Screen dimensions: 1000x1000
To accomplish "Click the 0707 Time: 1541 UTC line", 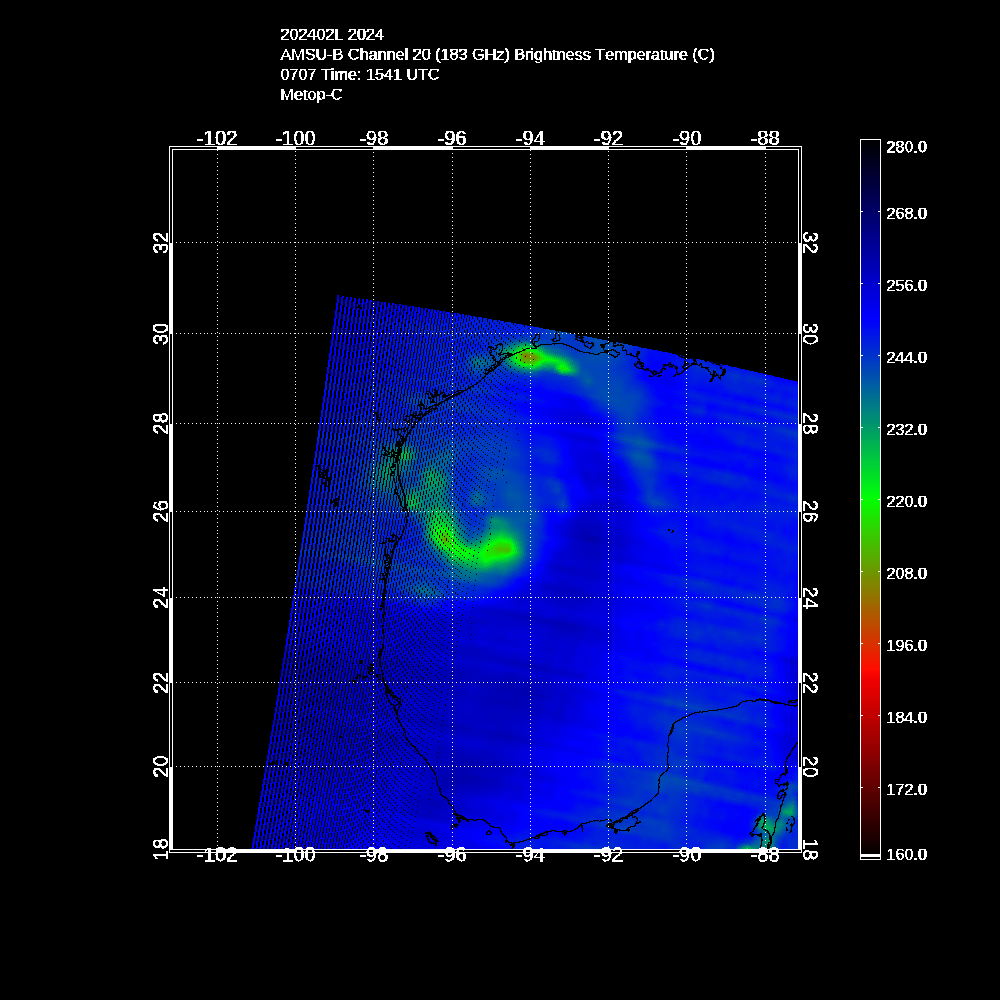I will tap(359, 75).
